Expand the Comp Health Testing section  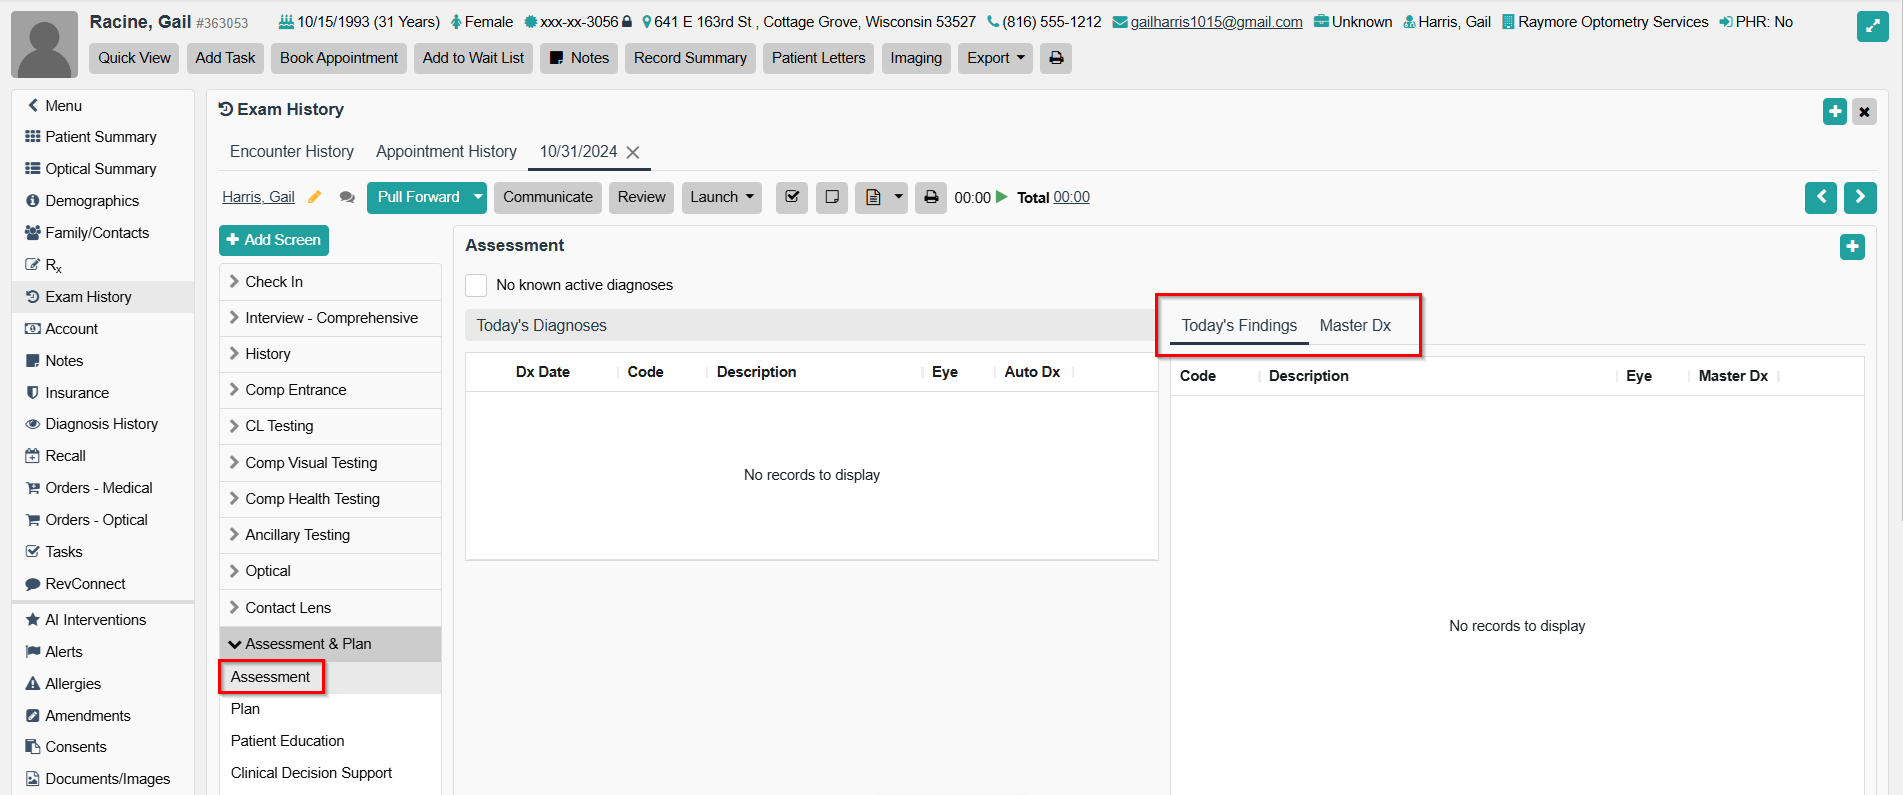pos(311,499)
